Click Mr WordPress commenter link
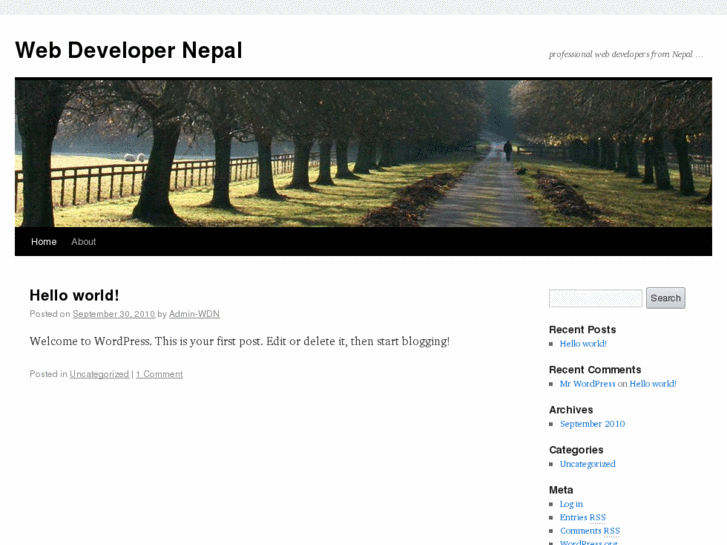This screenshot has height=545, width=727. [587, 384]
